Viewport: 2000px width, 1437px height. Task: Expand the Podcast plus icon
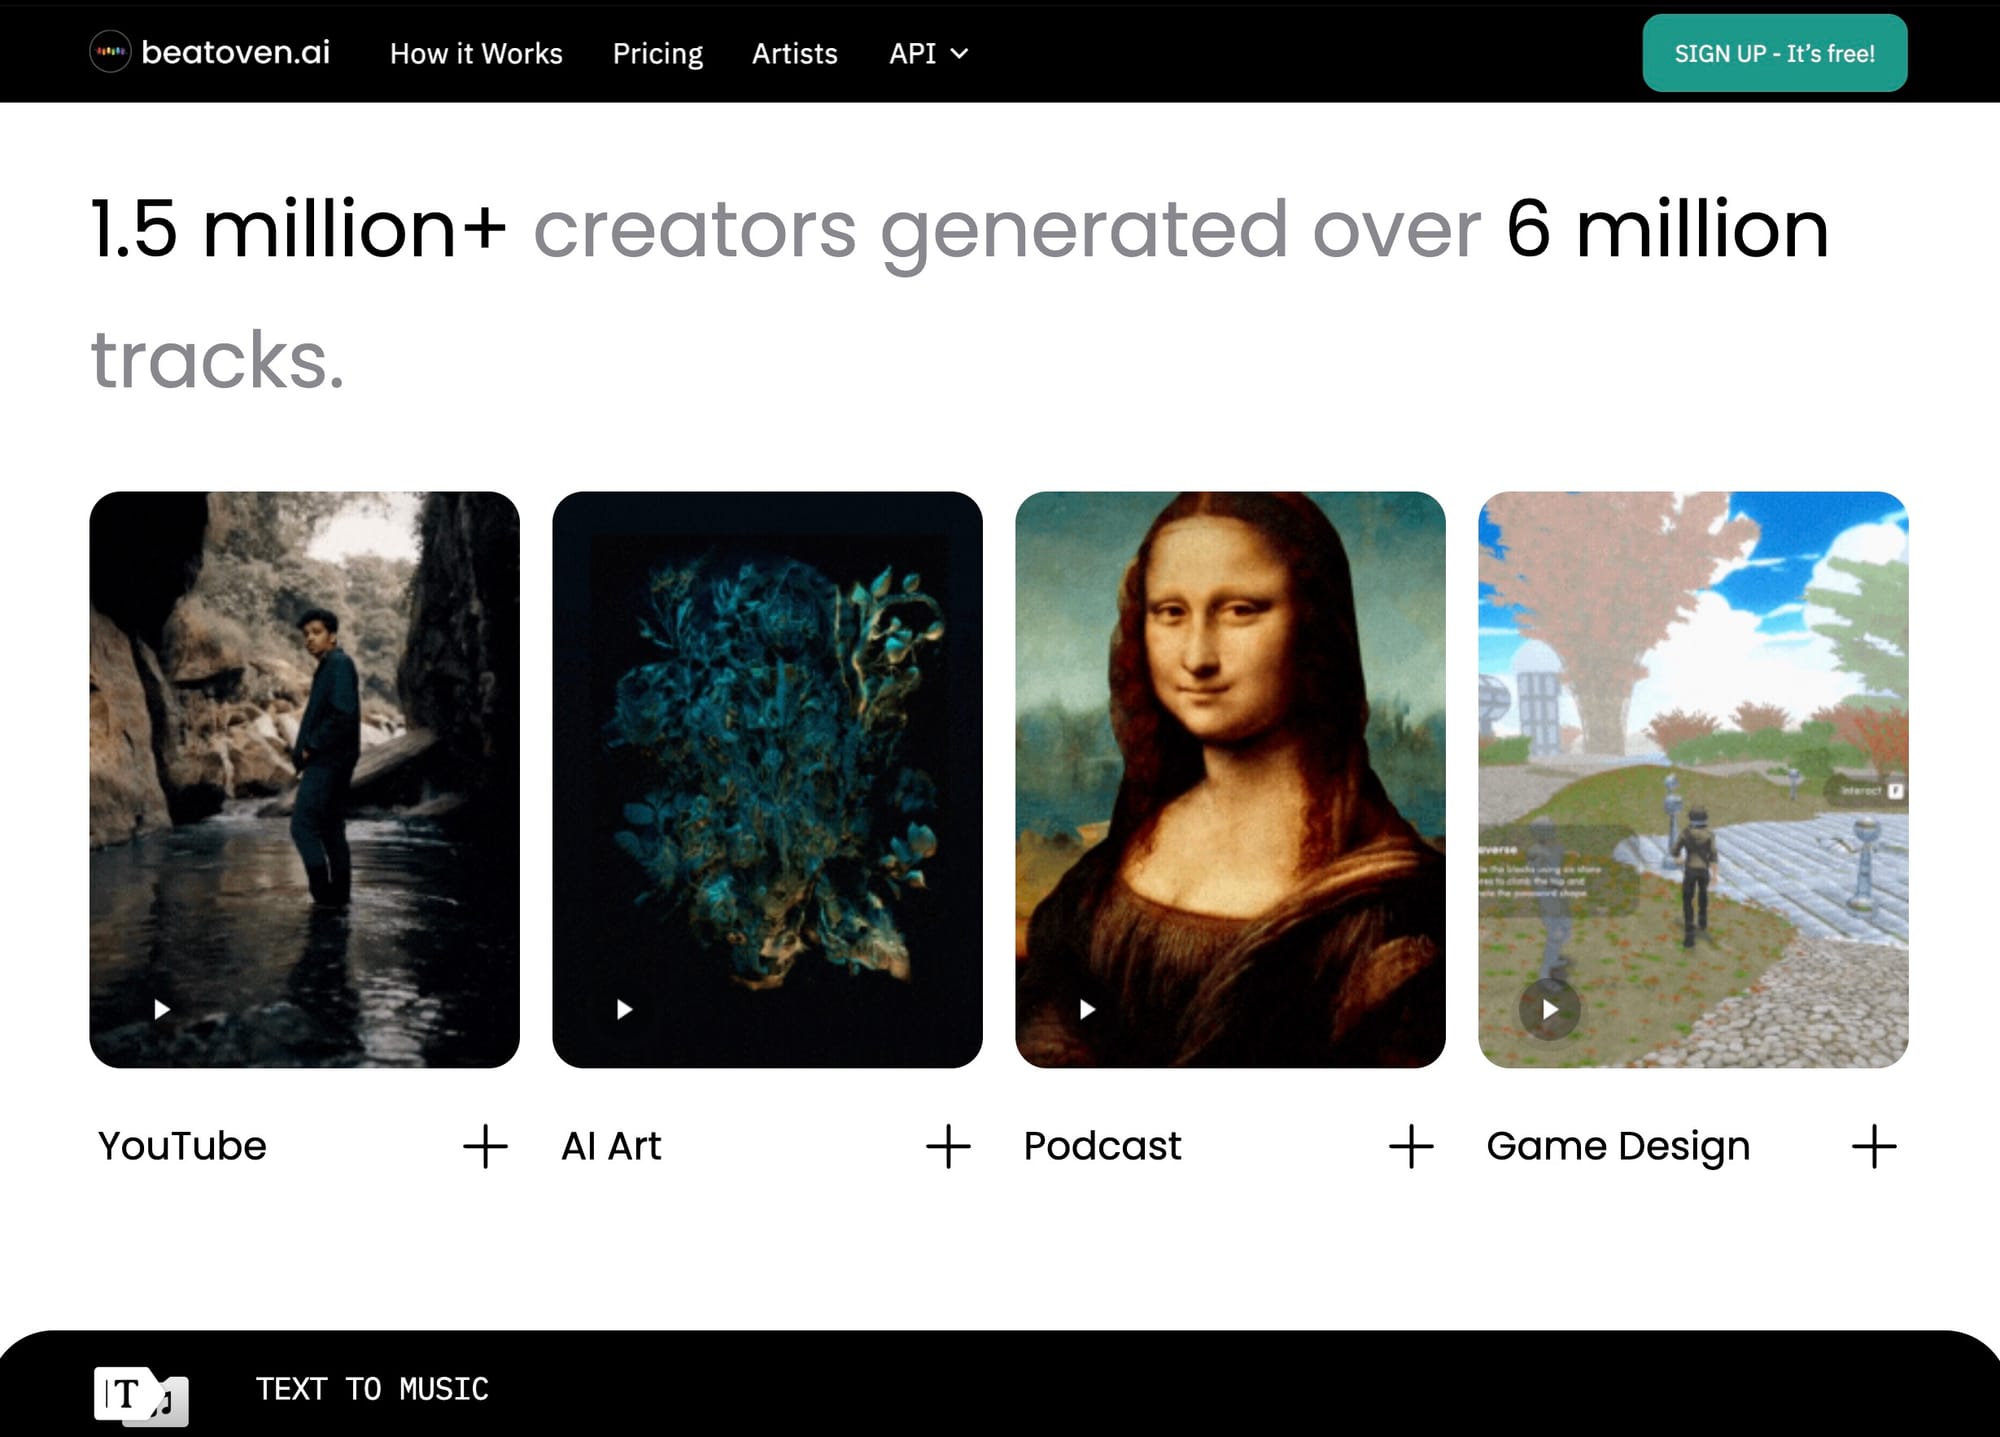point(1411,1146)
